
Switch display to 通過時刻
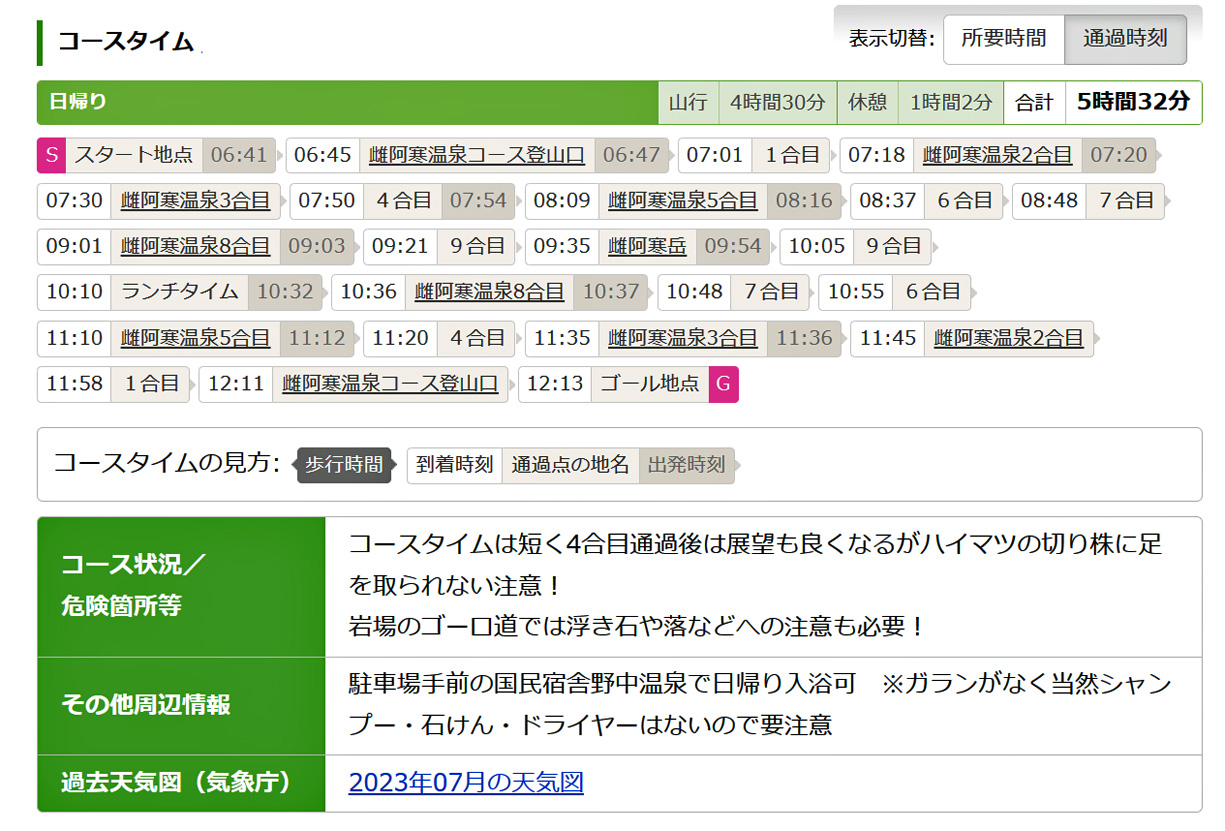1125,39
